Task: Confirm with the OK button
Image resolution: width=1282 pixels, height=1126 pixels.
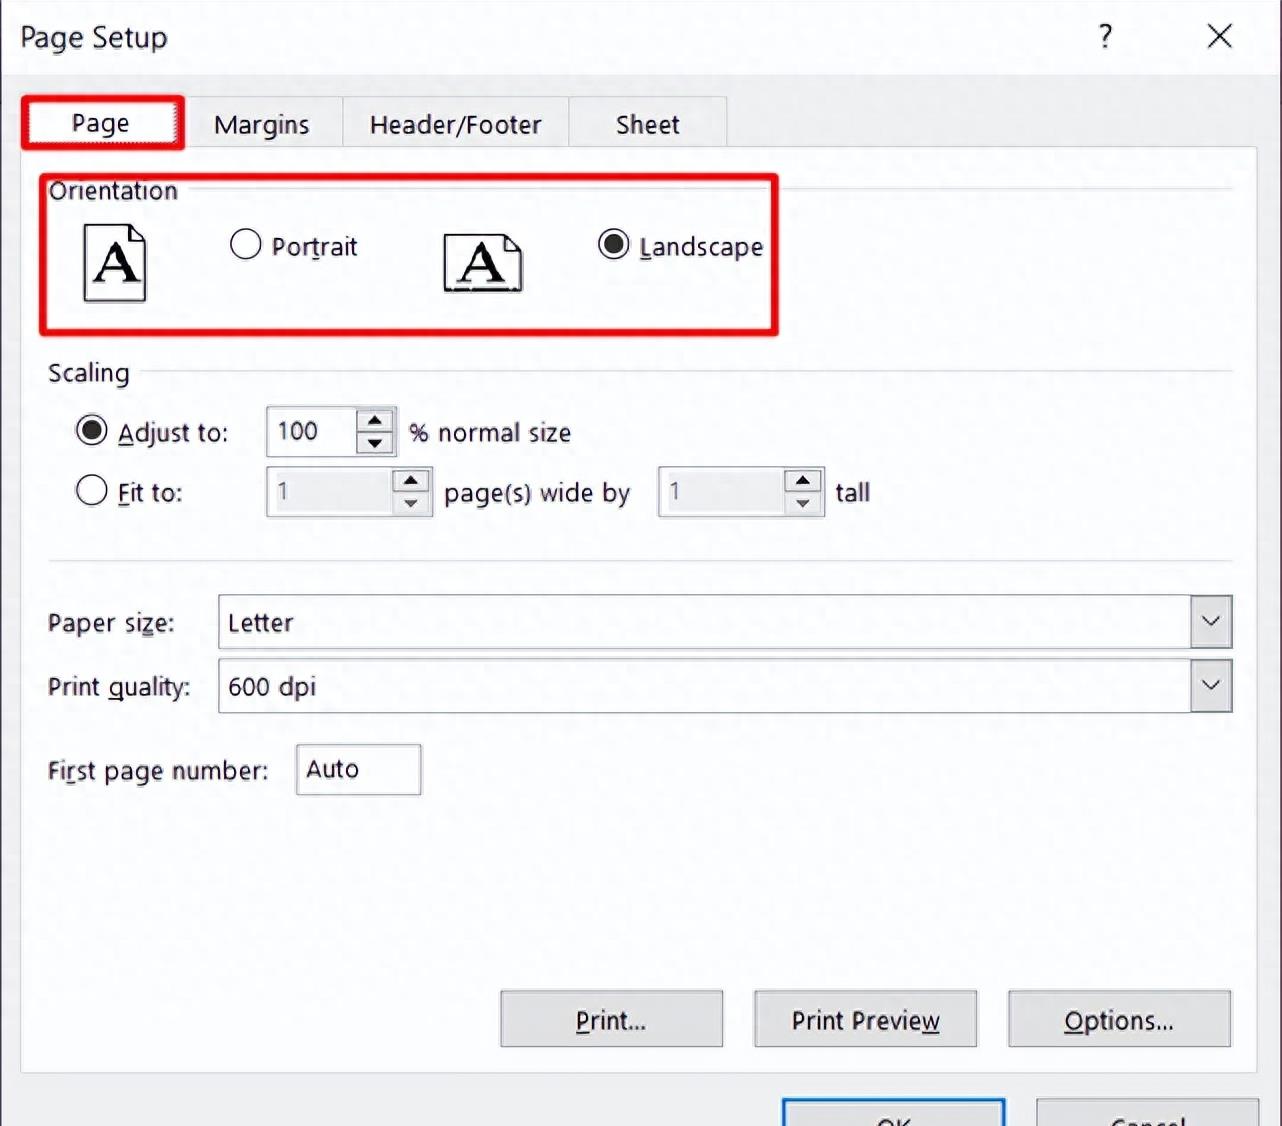Action: [894, 1112]
